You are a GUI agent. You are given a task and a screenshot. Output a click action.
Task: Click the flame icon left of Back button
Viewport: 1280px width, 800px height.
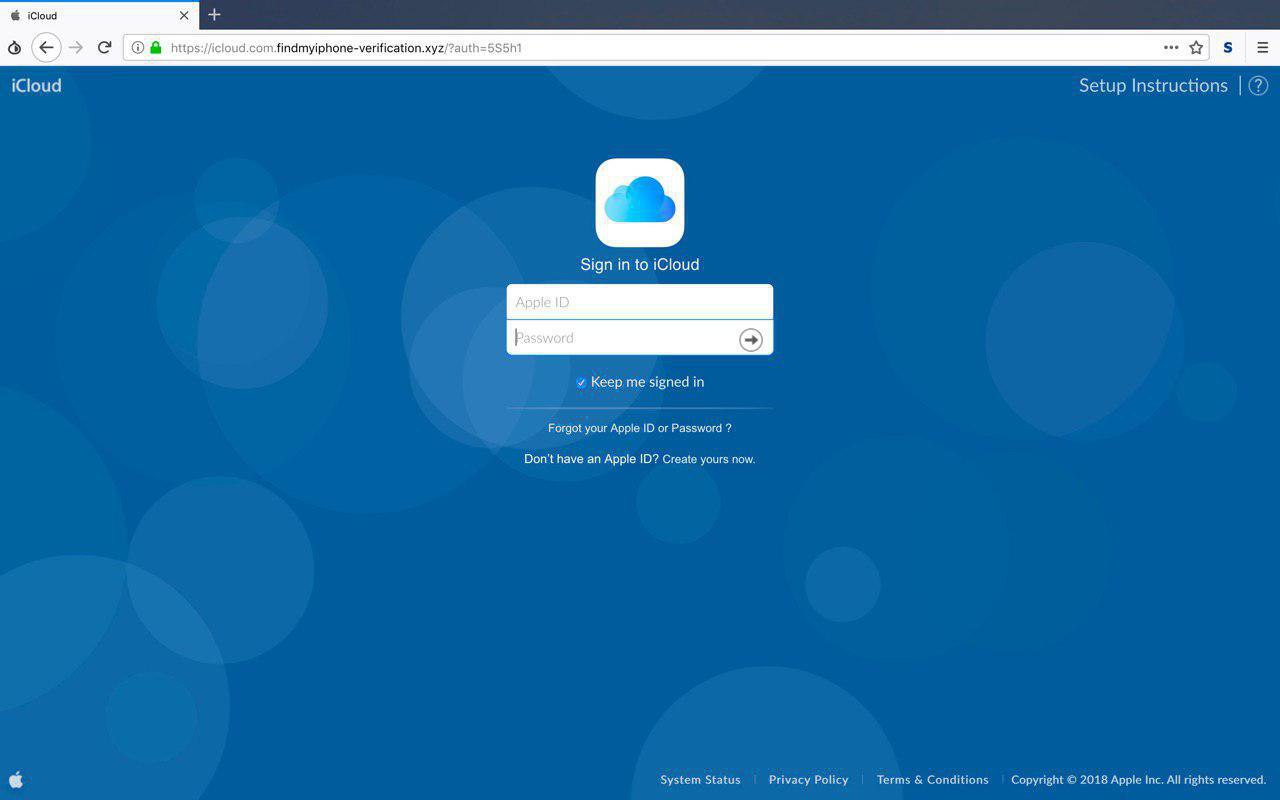[14, 47]
